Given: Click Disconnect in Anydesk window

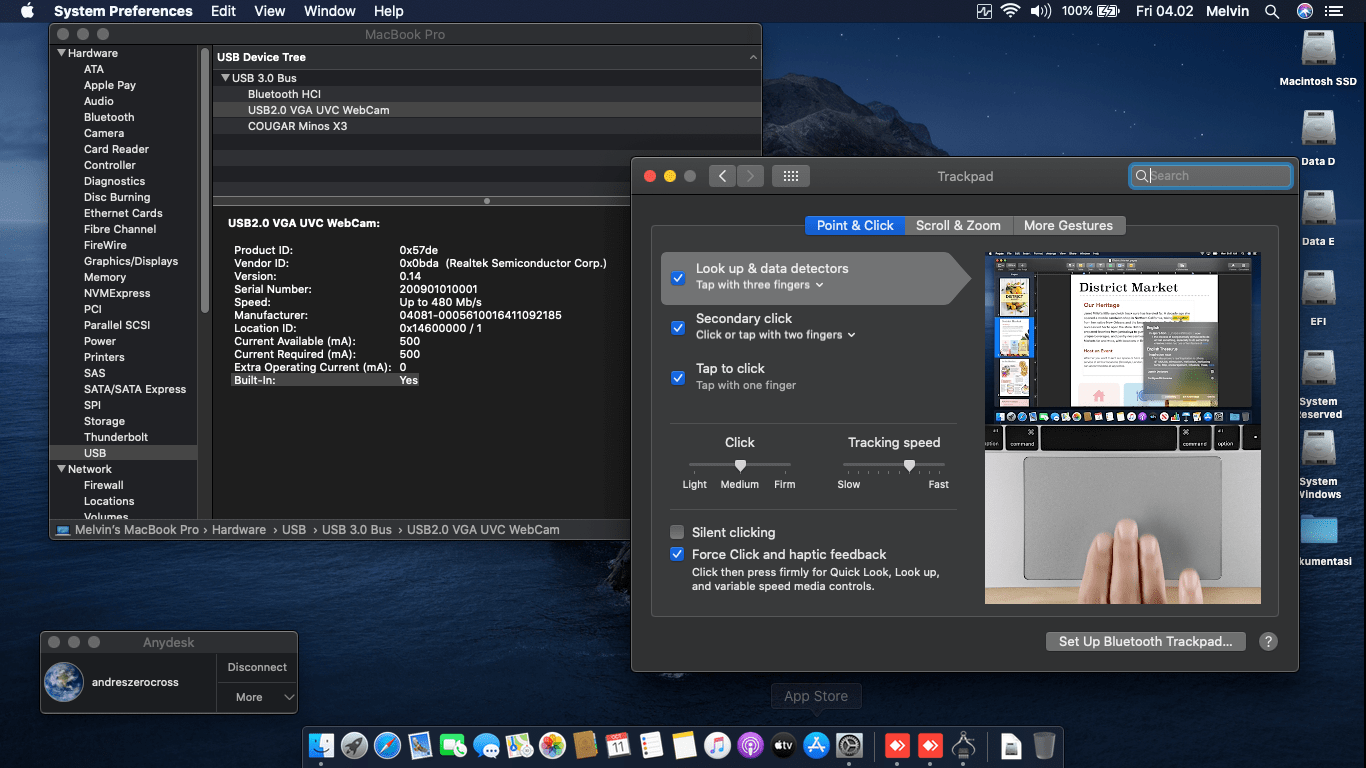Looking at the screenshot, I should click(257, 667).
